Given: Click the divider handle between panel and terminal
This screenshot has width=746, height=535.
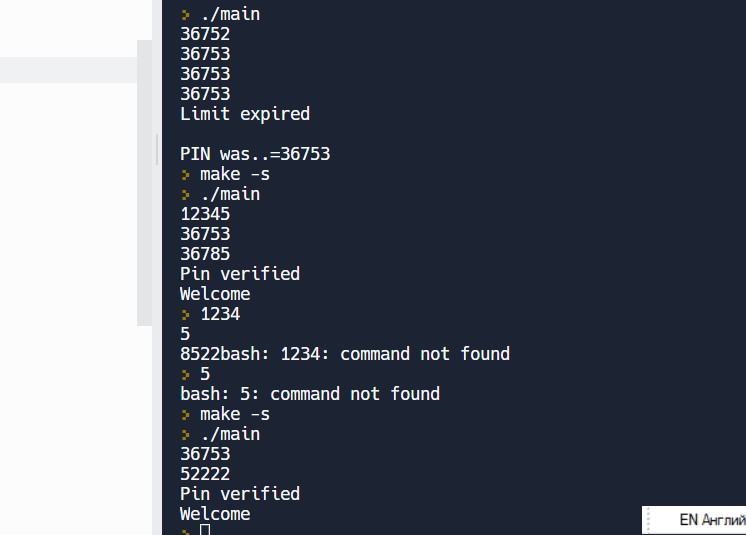Looking at the screenshot, I should coord(156,150).
